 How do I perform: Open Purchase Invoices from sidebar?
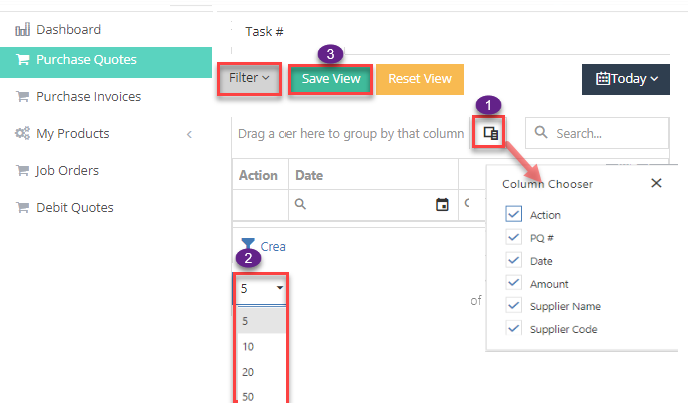click(x=88, y=97)
